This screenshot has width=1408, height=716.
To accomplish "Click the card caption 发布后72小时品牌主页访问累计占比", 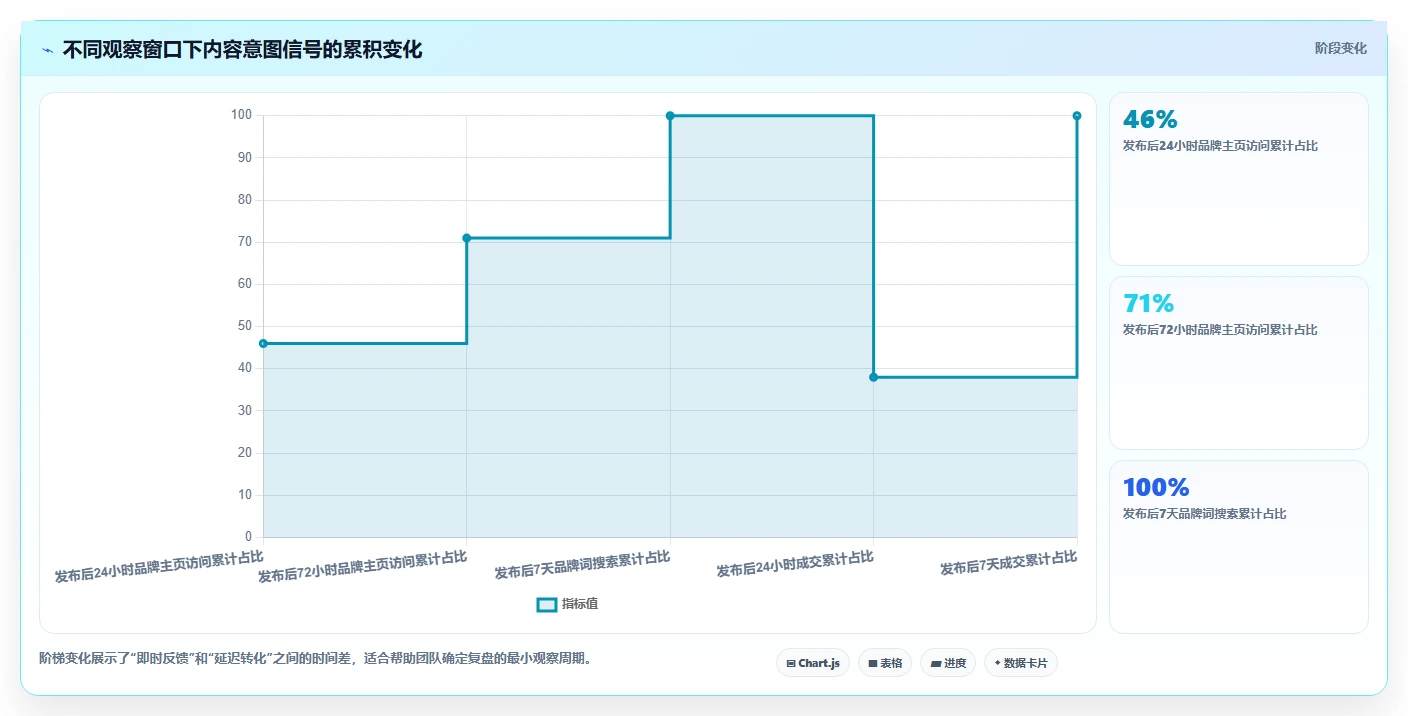I will [x=1220, y=330].
